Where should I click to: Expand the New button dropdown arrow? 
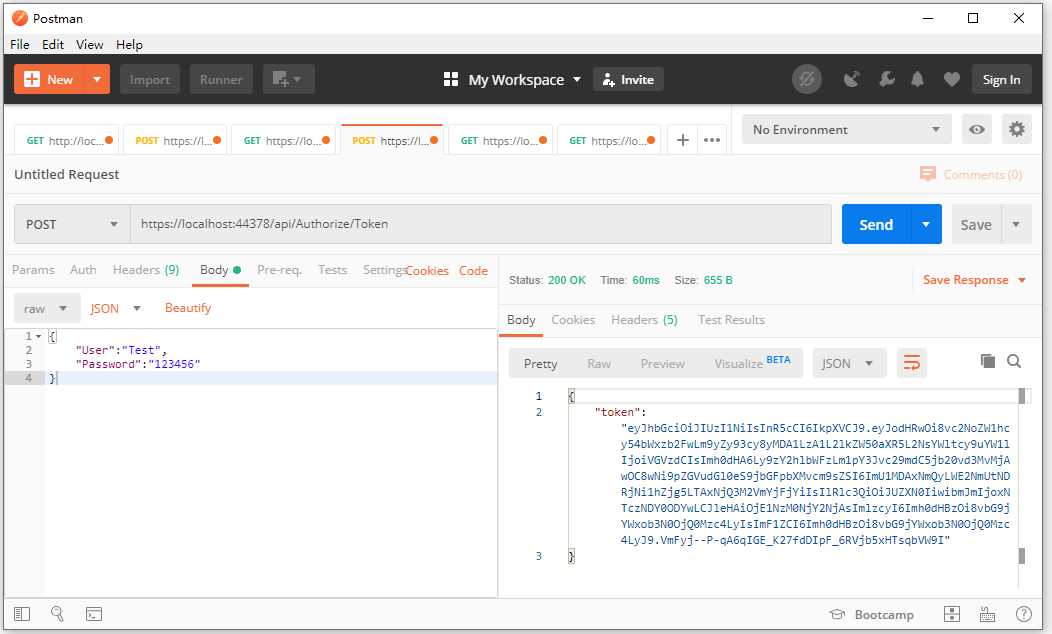97,80
